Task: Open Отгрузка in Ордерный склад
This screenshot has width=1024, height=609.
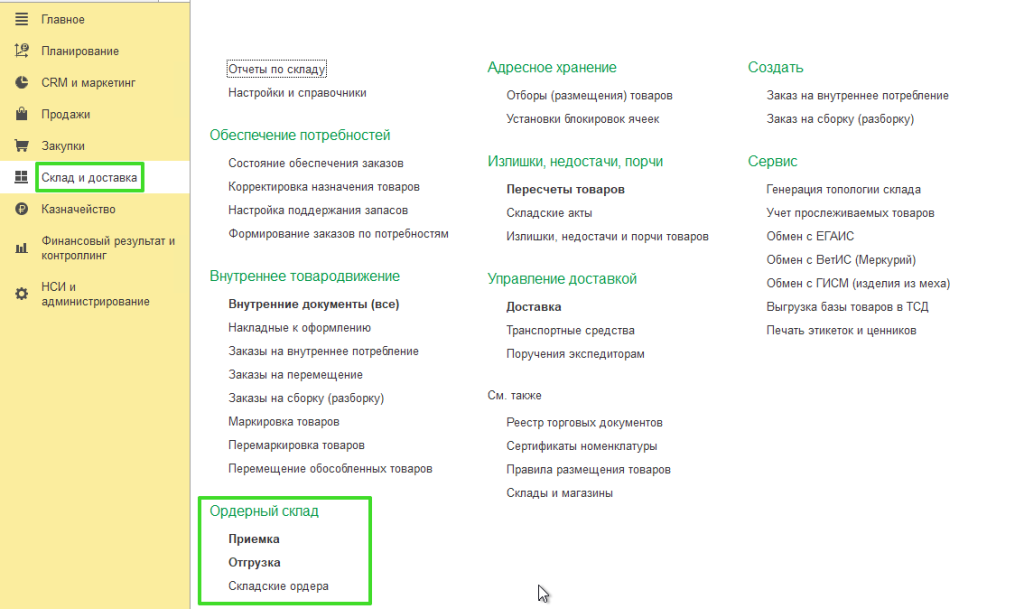Action: 254,562
